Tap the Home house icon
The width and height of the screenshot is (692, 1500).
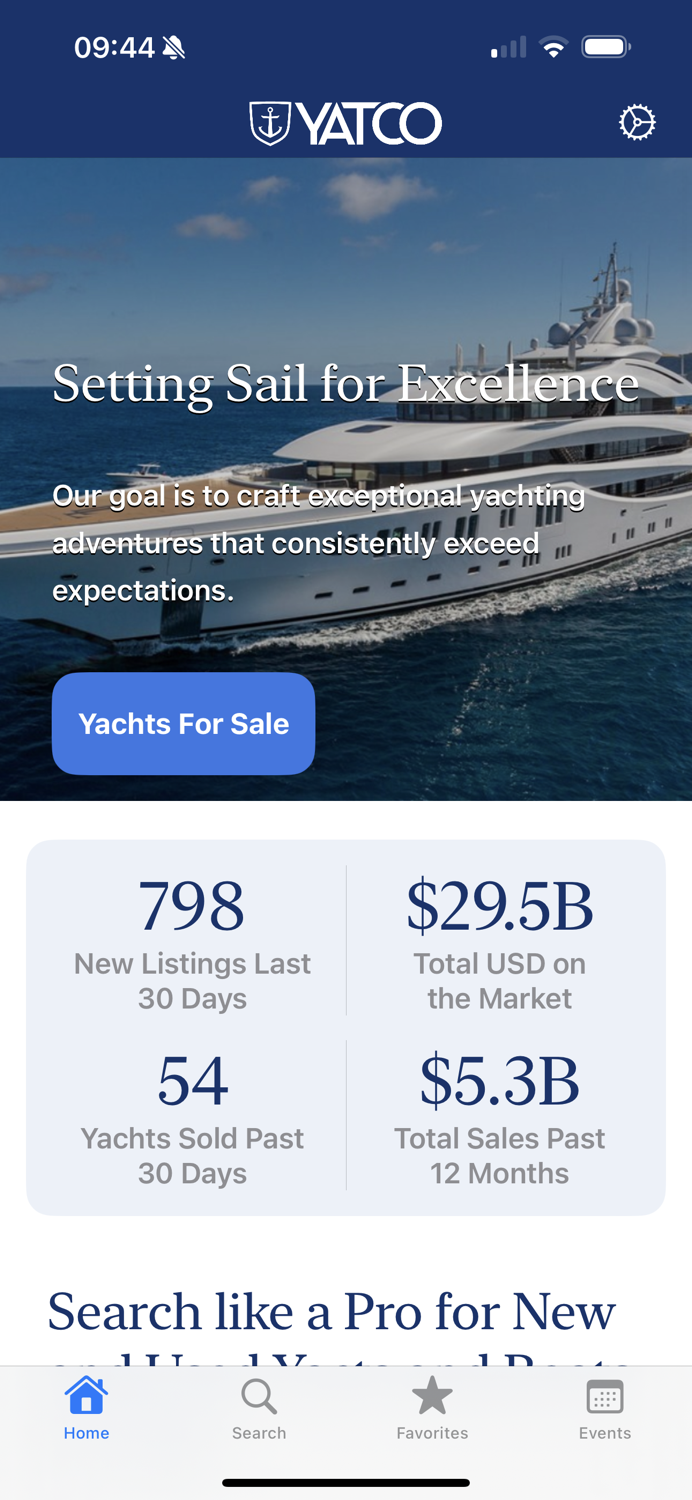point(86,1392)
